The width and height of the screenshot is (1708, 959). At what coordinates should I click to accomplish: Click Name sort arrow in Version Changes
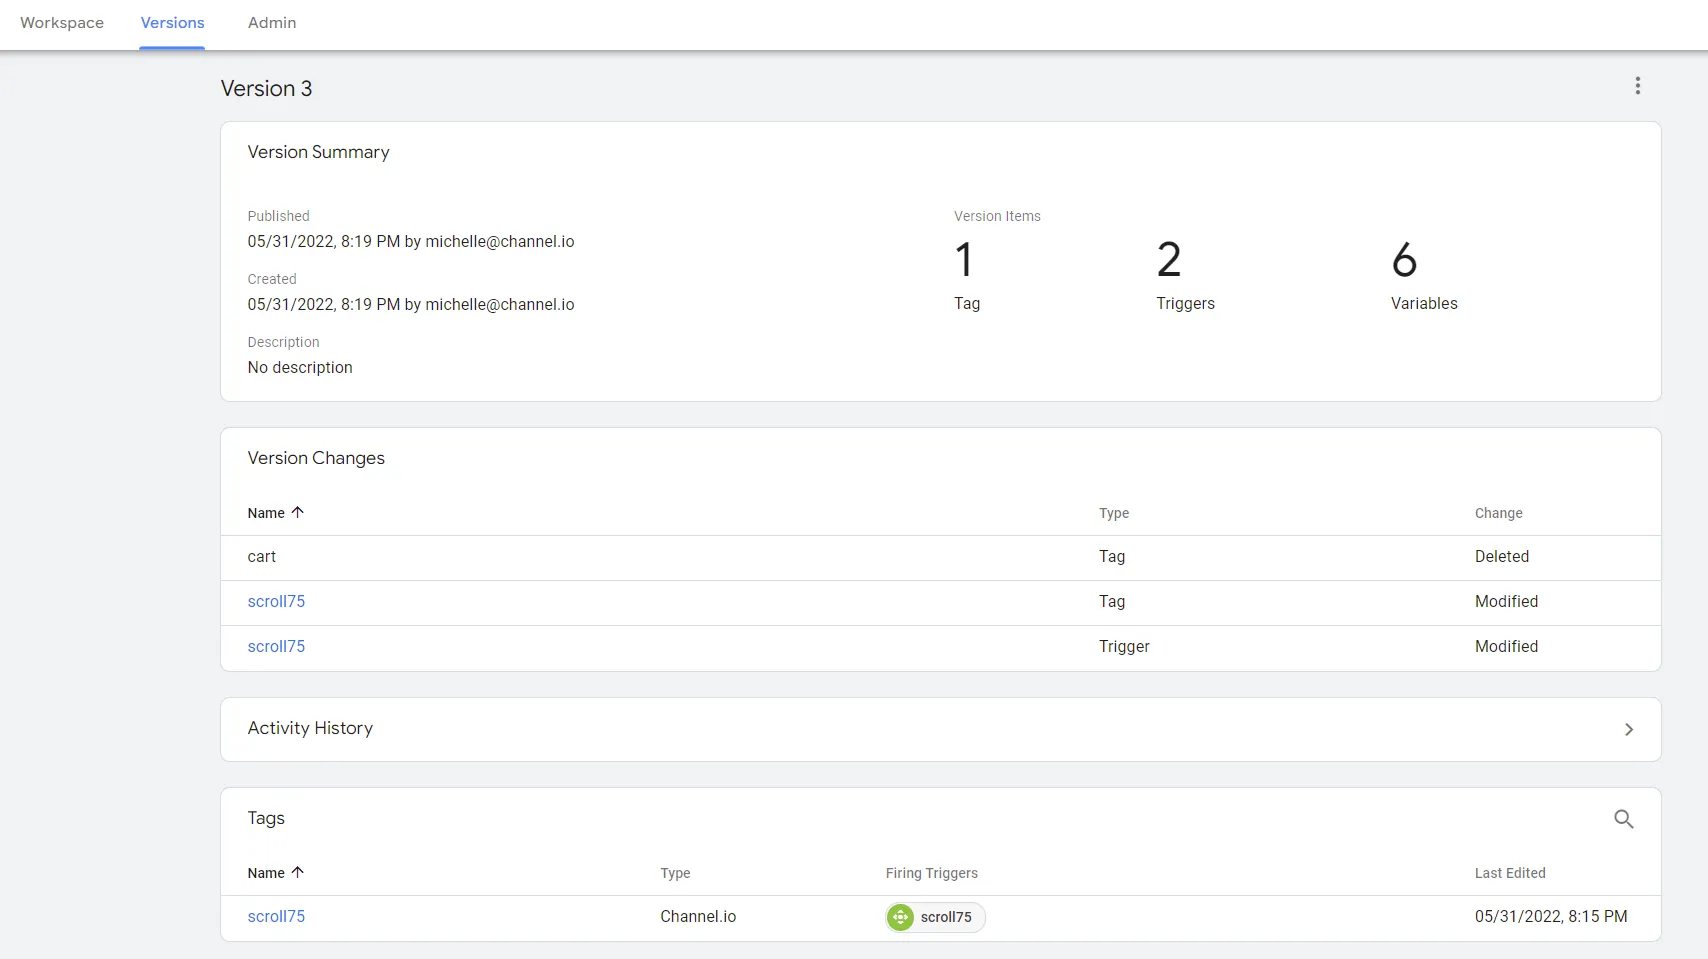[x=297, y=512]
